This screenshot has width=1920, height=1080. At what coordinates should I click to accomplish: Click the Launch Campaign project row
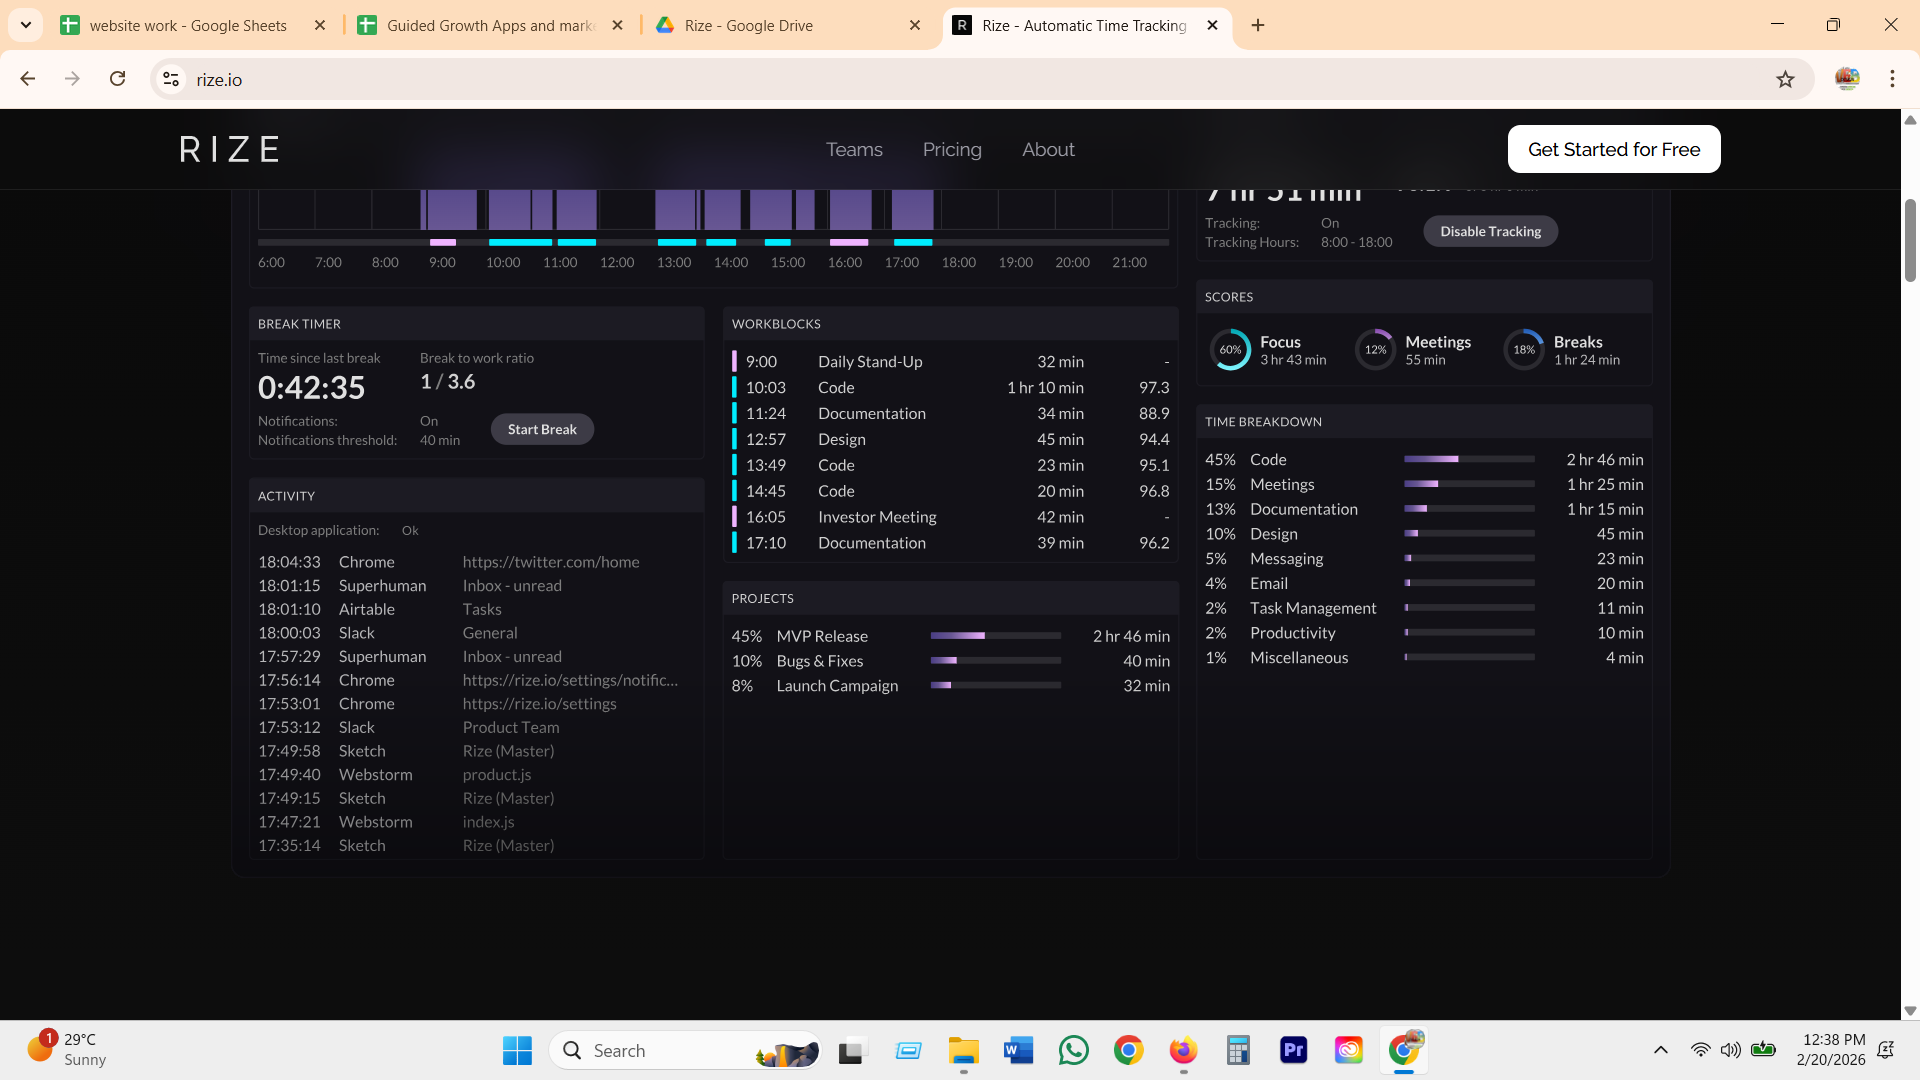(950, 686)
